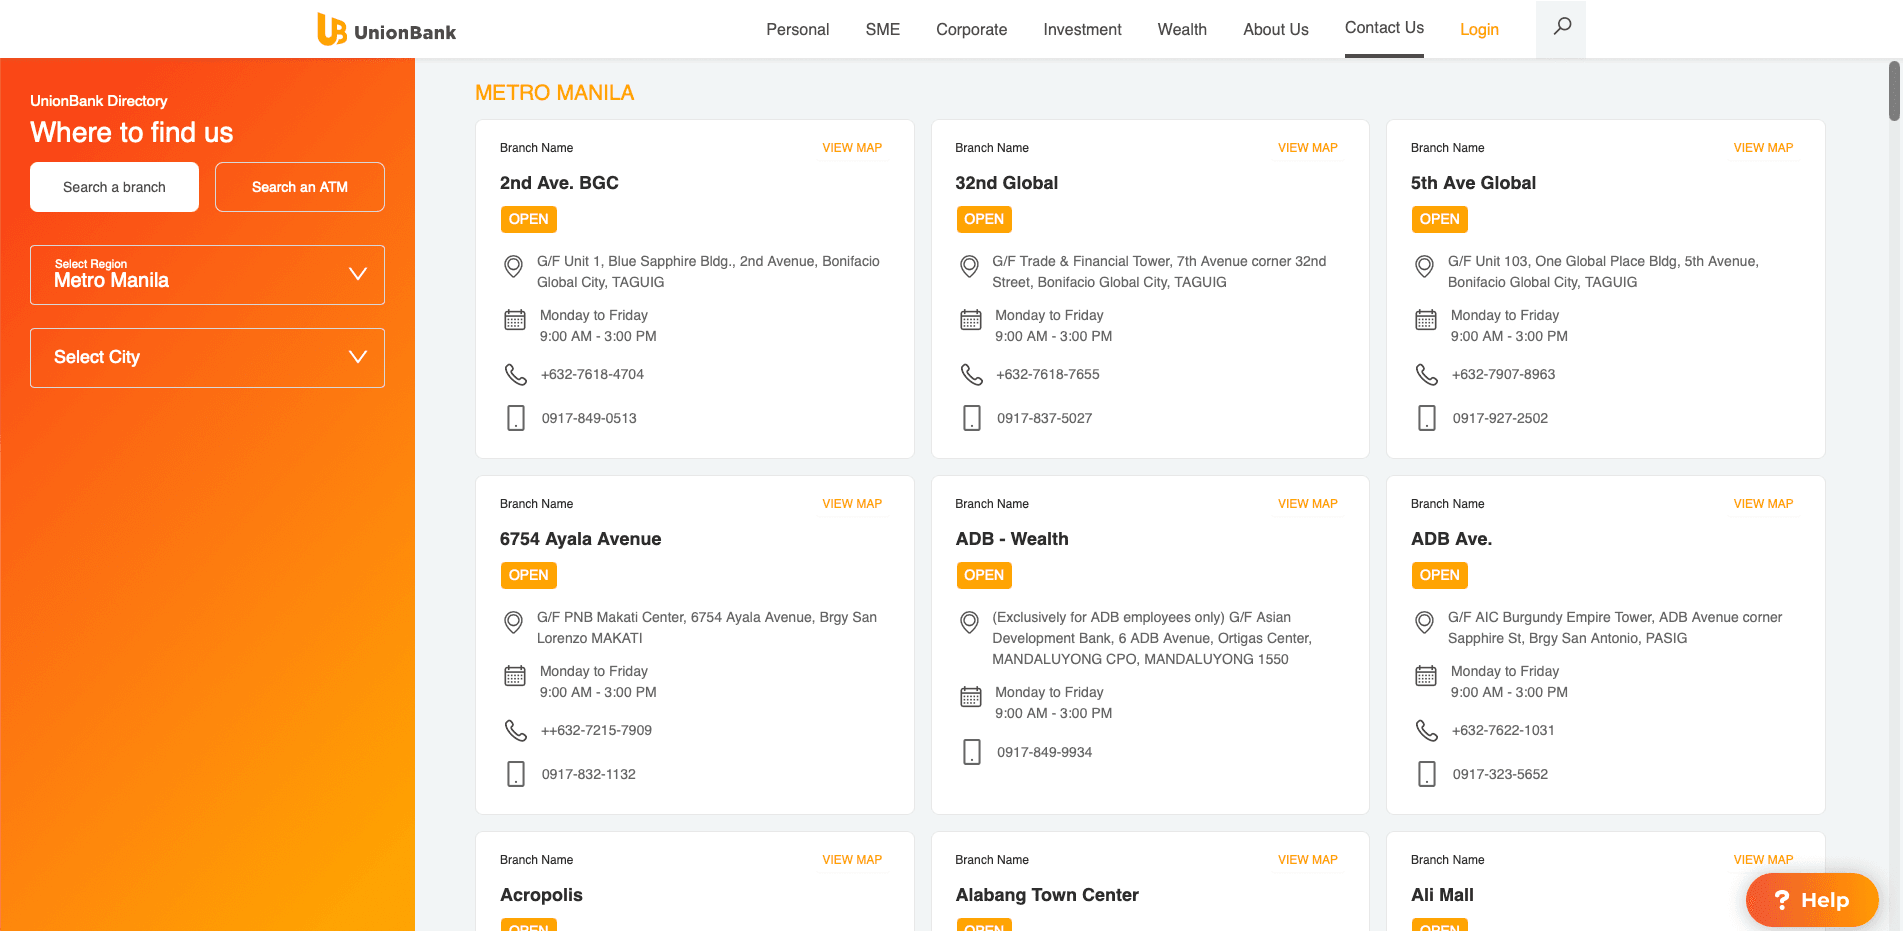Click calendar icon in 32nd Global card
This screenshot has height=931, width=1904.
click(971, 320)
